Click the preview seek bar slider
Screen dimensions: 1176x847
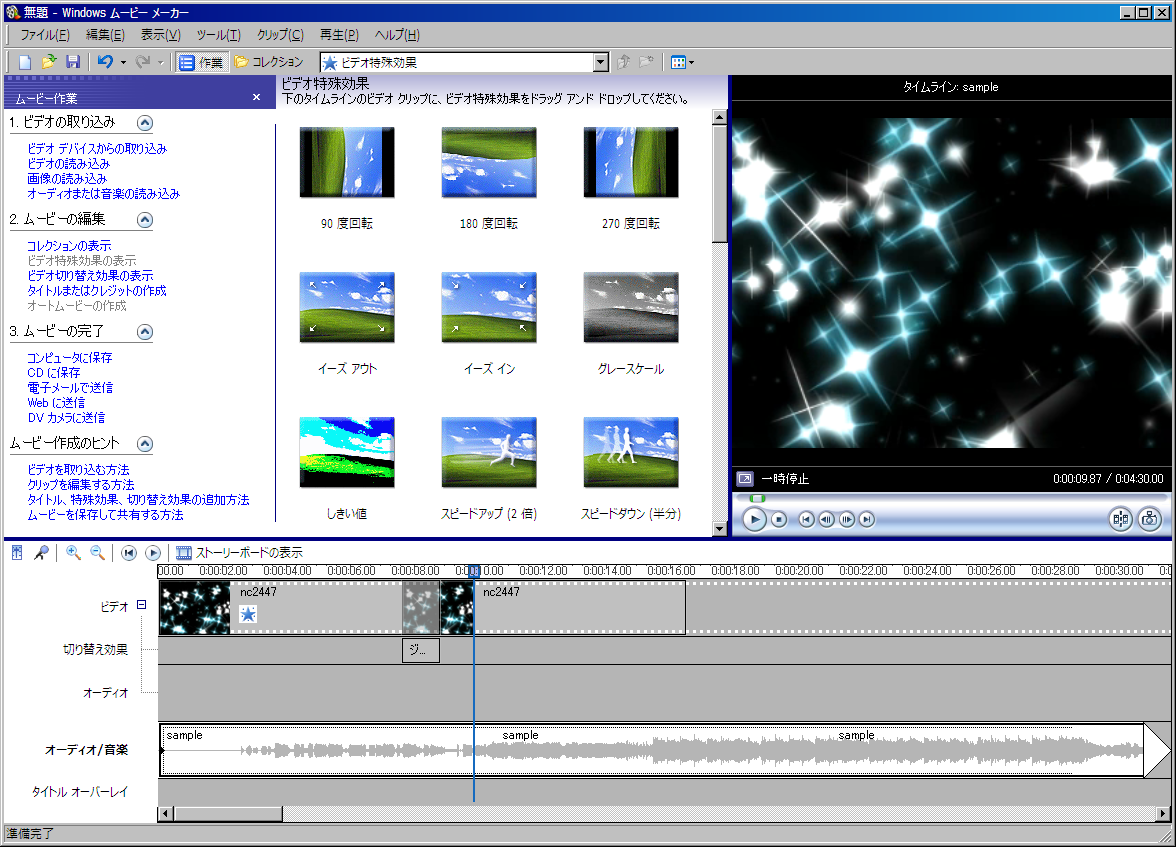(758, 498)
